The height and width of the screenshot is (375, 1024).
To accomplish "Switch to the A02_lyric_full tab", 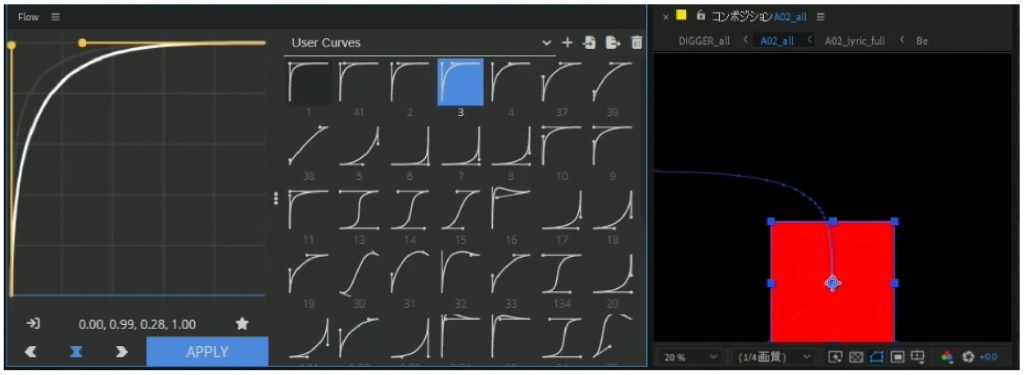I will click(855, 41).
